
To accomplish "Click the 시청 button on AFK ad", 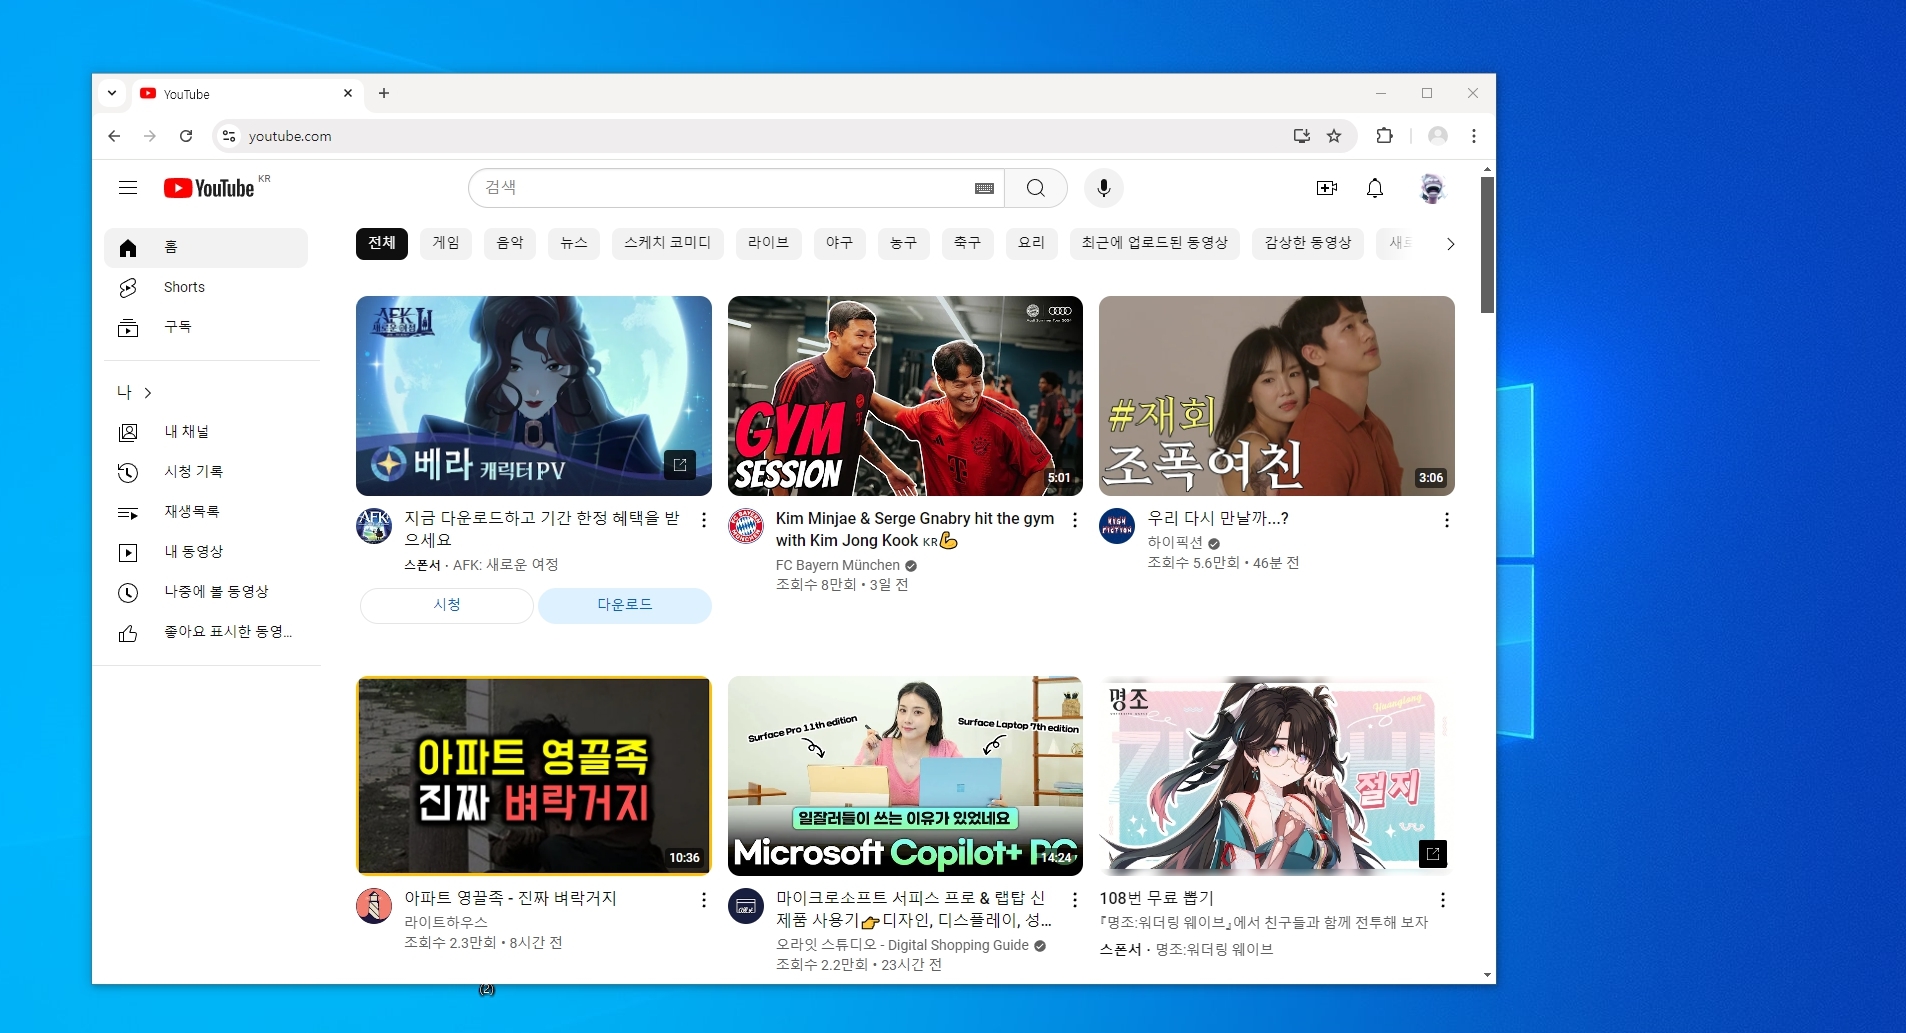I will tap(447, 605).
